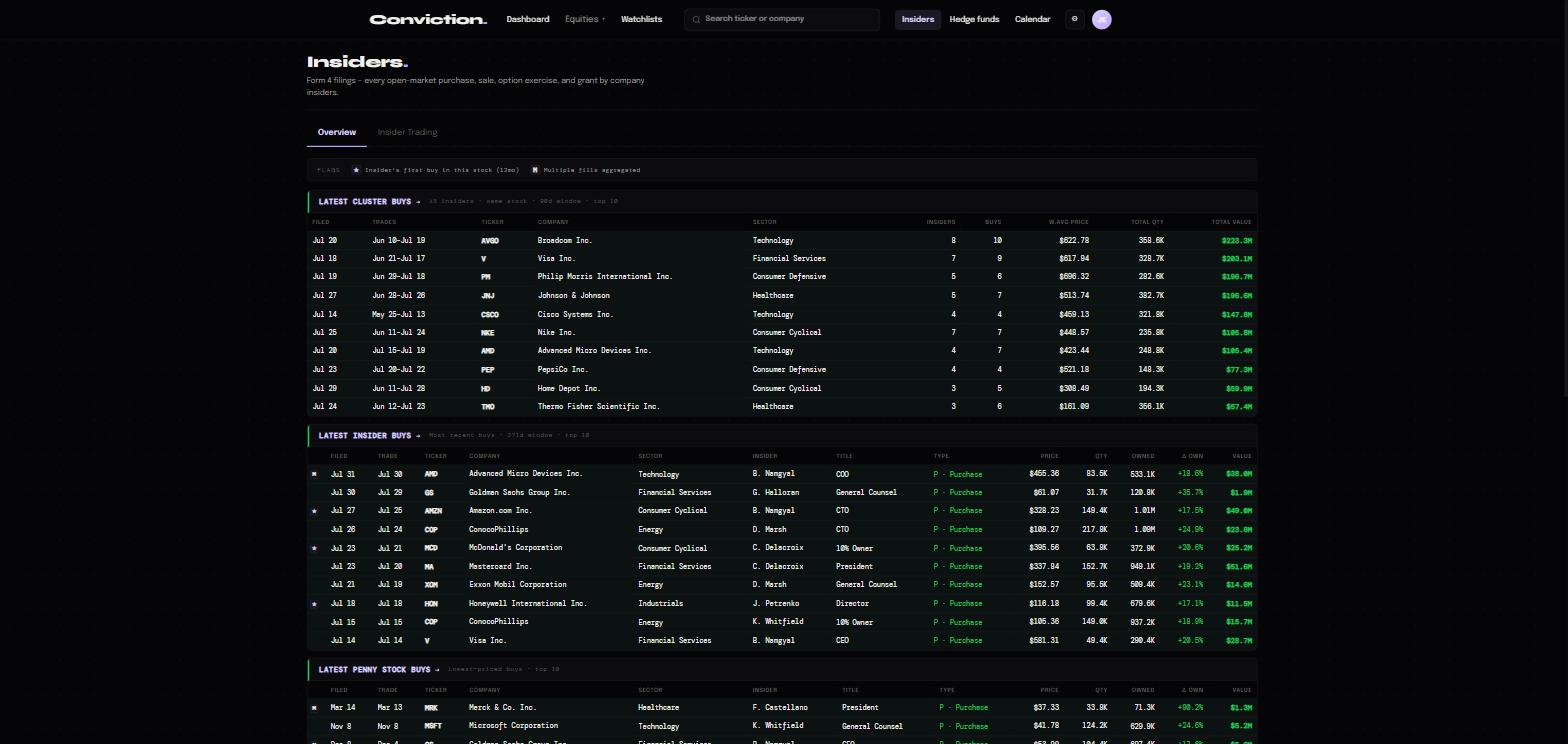Click Johnson & Johnson company name
The width and height of the screenshot is (1568, 744).
(574, 296)
